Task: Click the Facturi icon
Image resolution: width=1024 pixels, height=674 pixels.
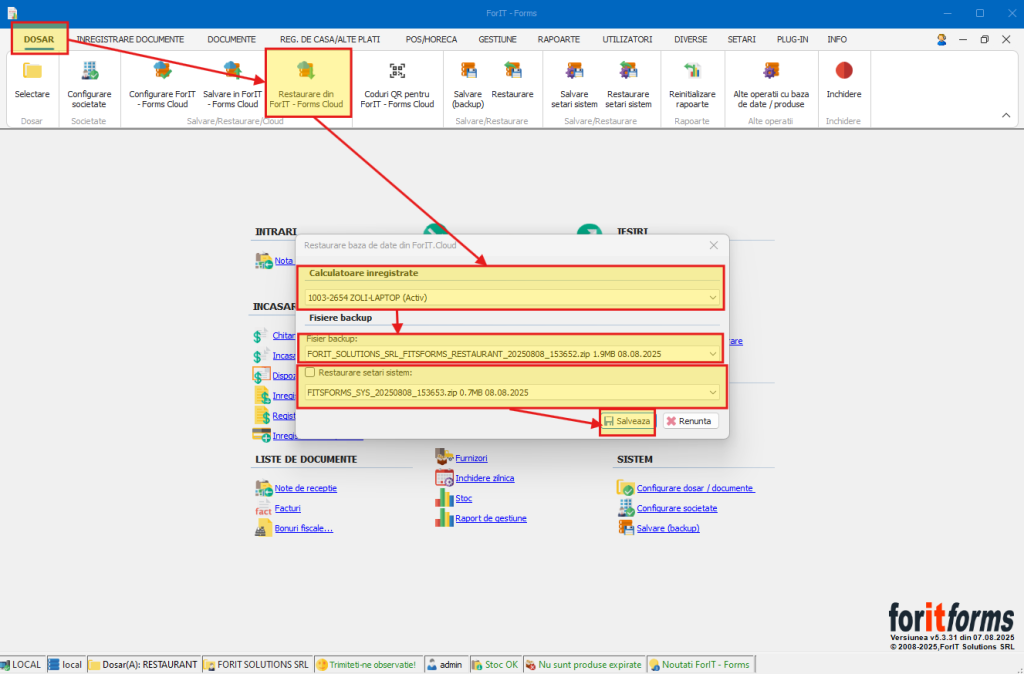Action: pos(264,508)
